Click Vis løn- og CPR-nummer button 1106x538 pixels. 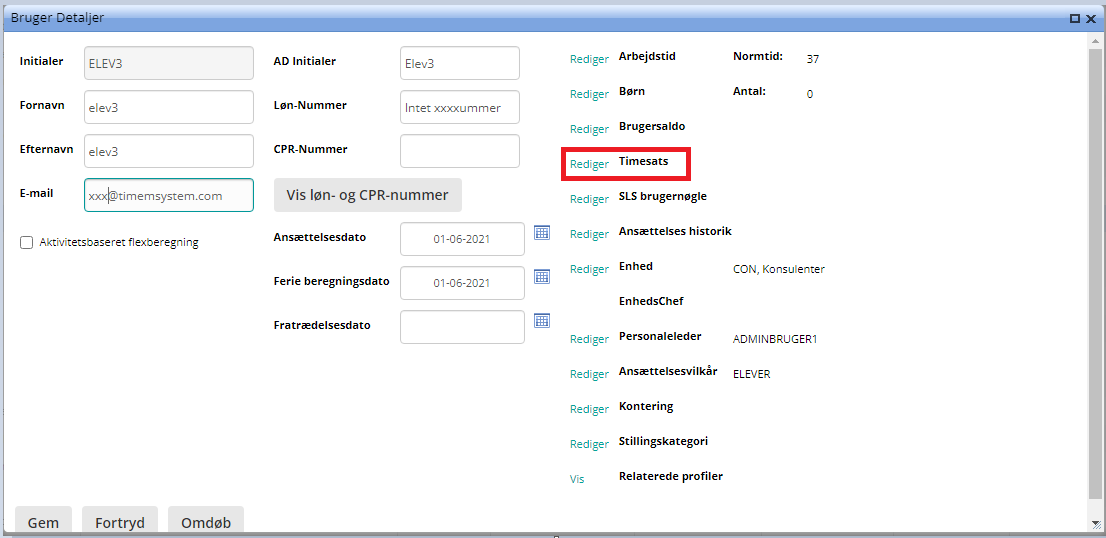[367, 195]
